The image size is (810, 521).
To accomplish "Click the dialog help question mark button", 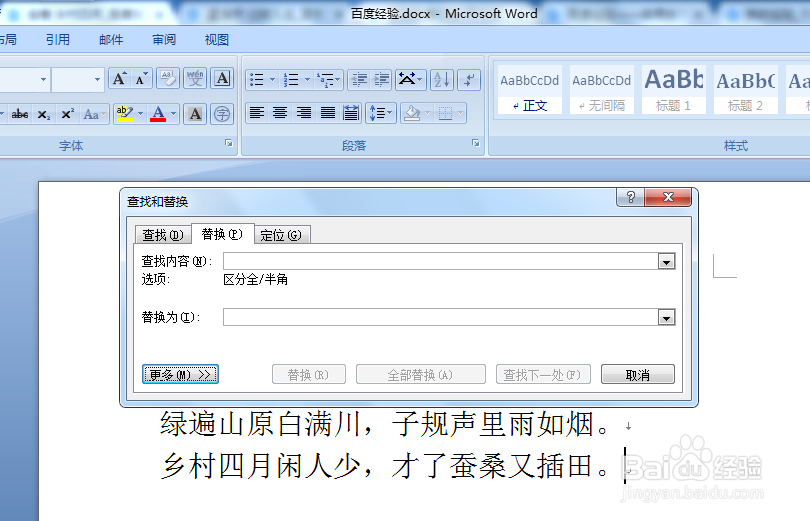I will (631, 197).
